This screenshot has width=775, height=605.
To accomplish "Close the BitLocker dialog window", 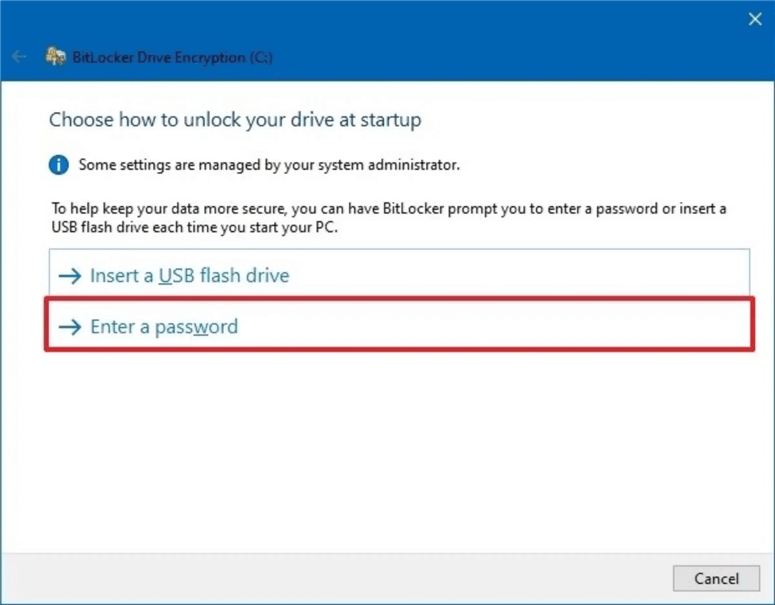I will [x=755, y=19].
